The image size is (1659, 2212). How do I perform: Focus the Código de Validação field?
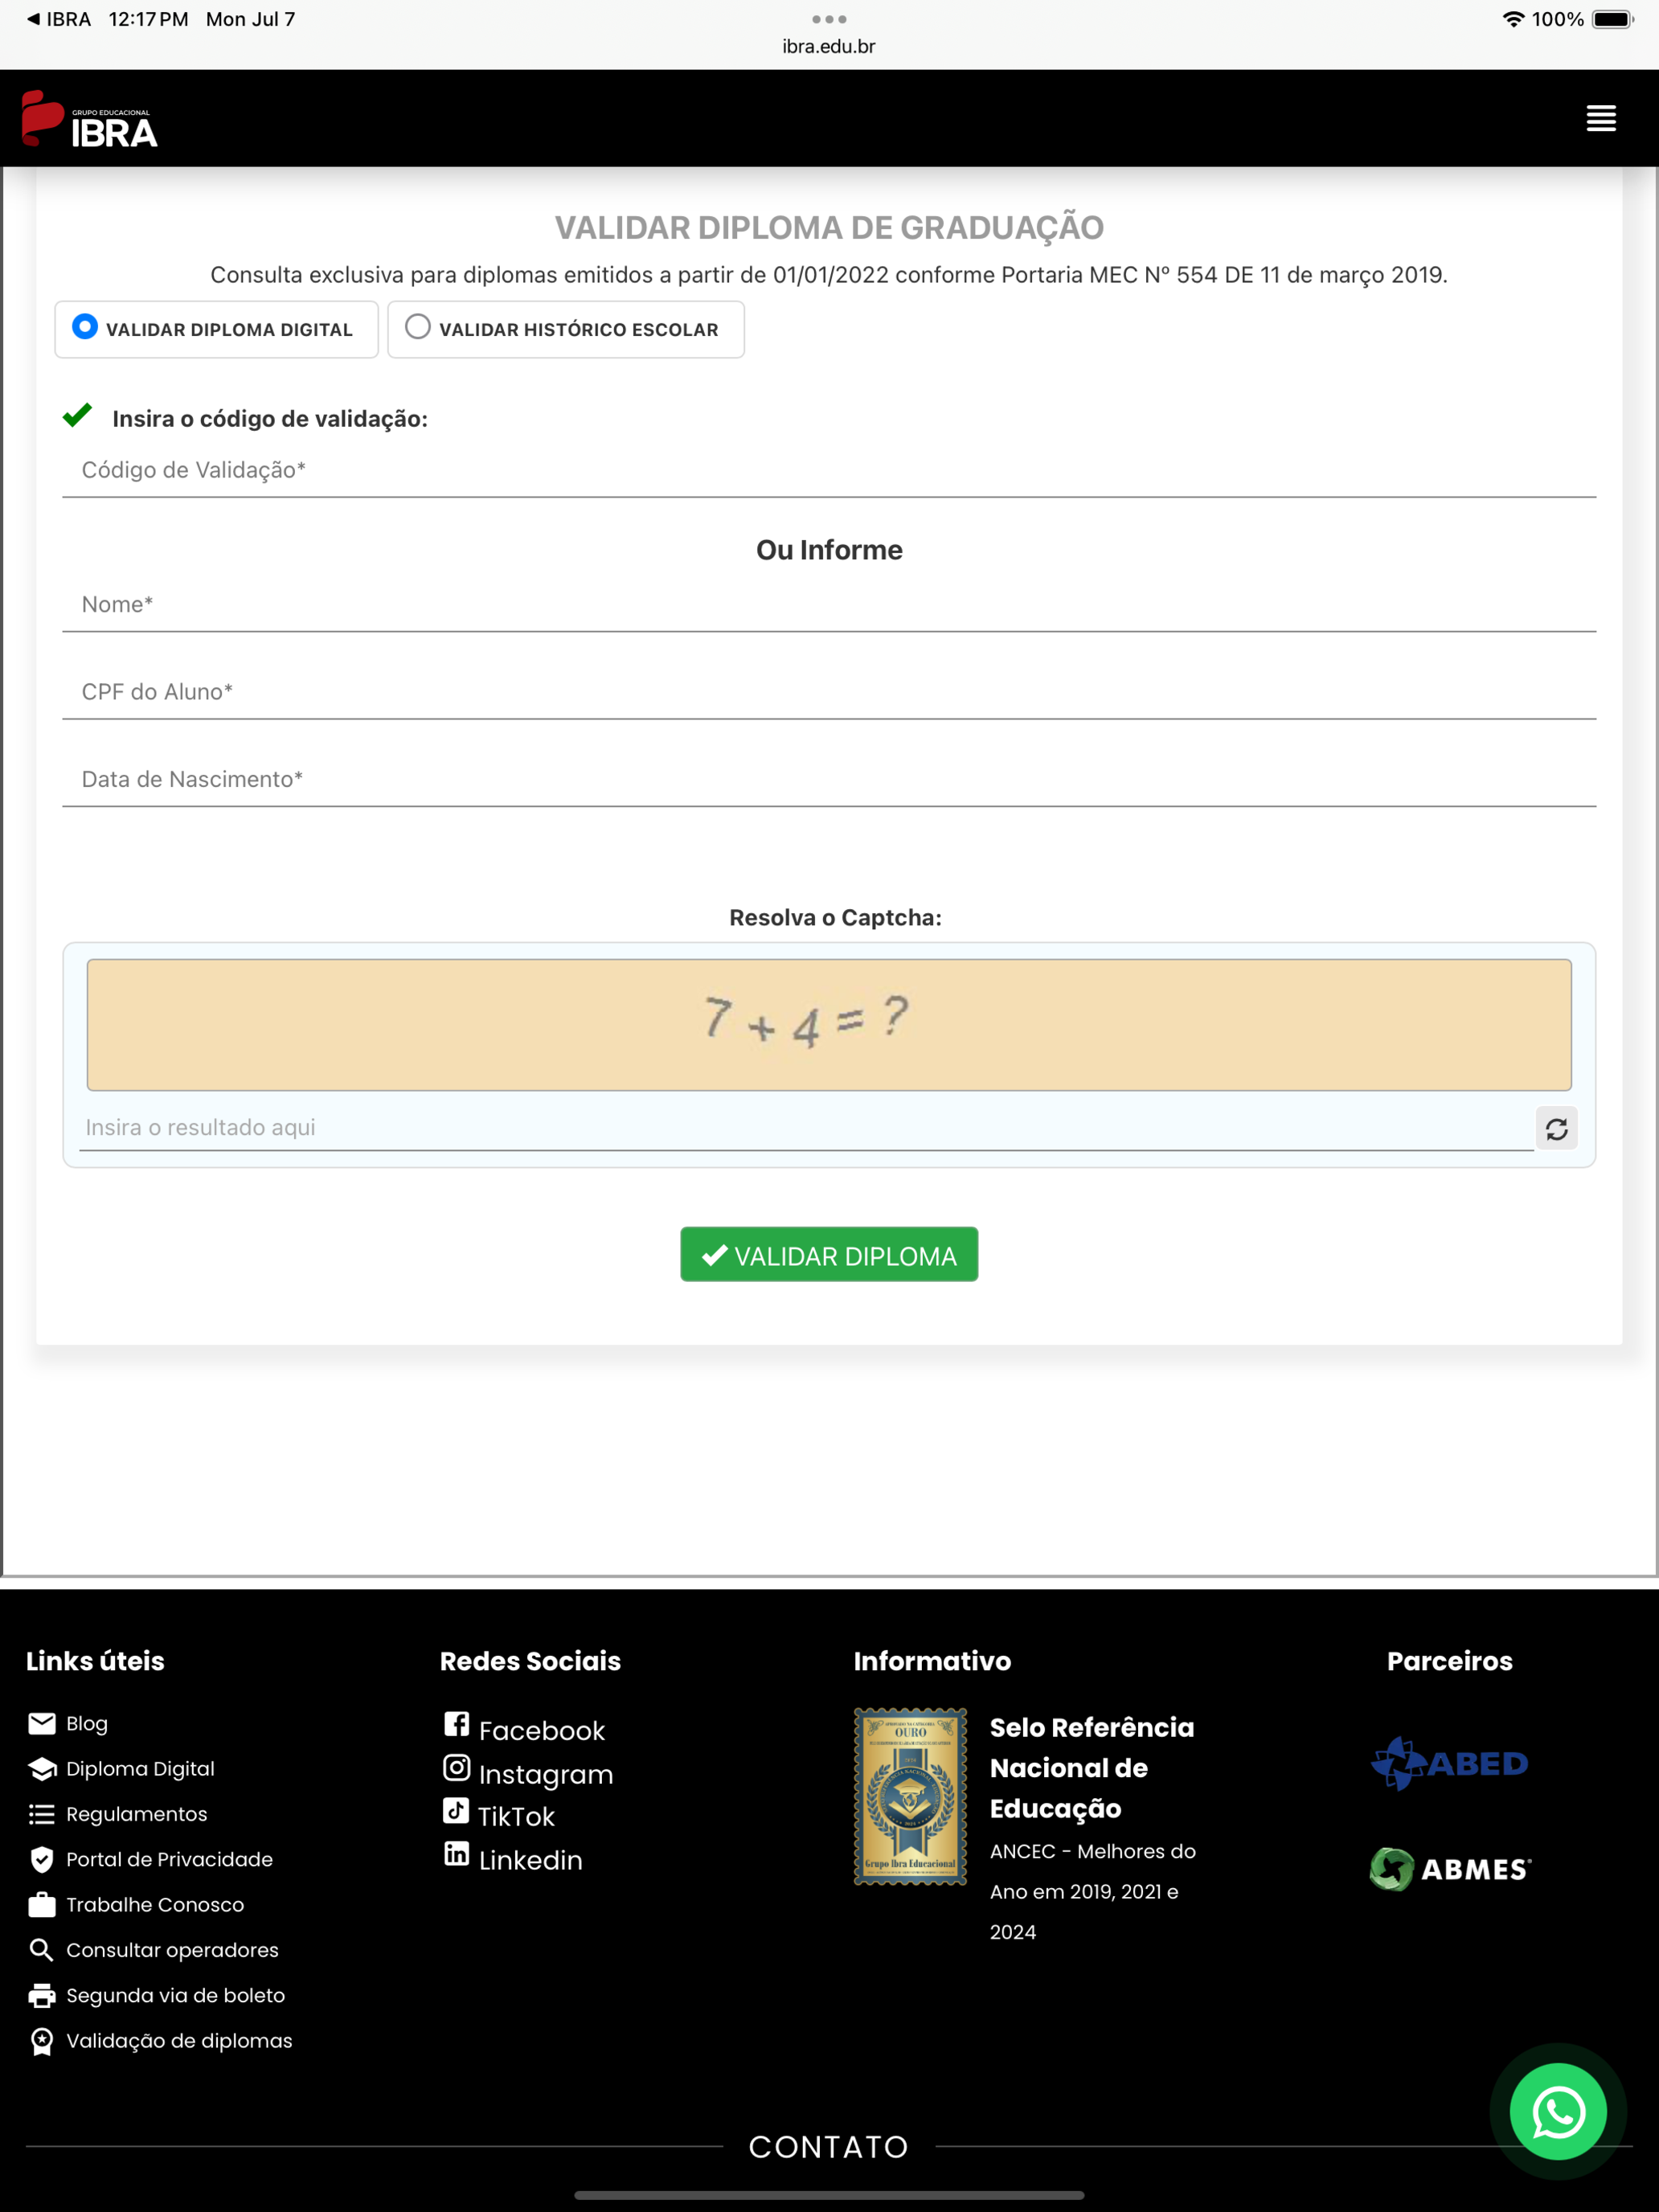(829, 470)
